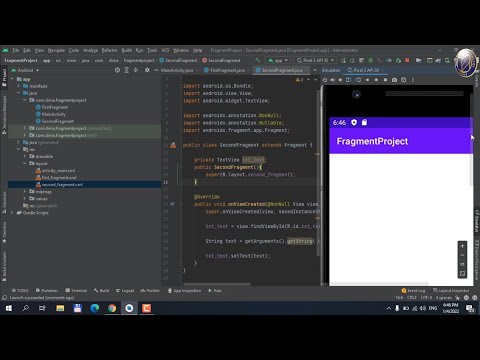480x360 pixels.
Task: Open App Inspection tool window
Action: [184, 291]
